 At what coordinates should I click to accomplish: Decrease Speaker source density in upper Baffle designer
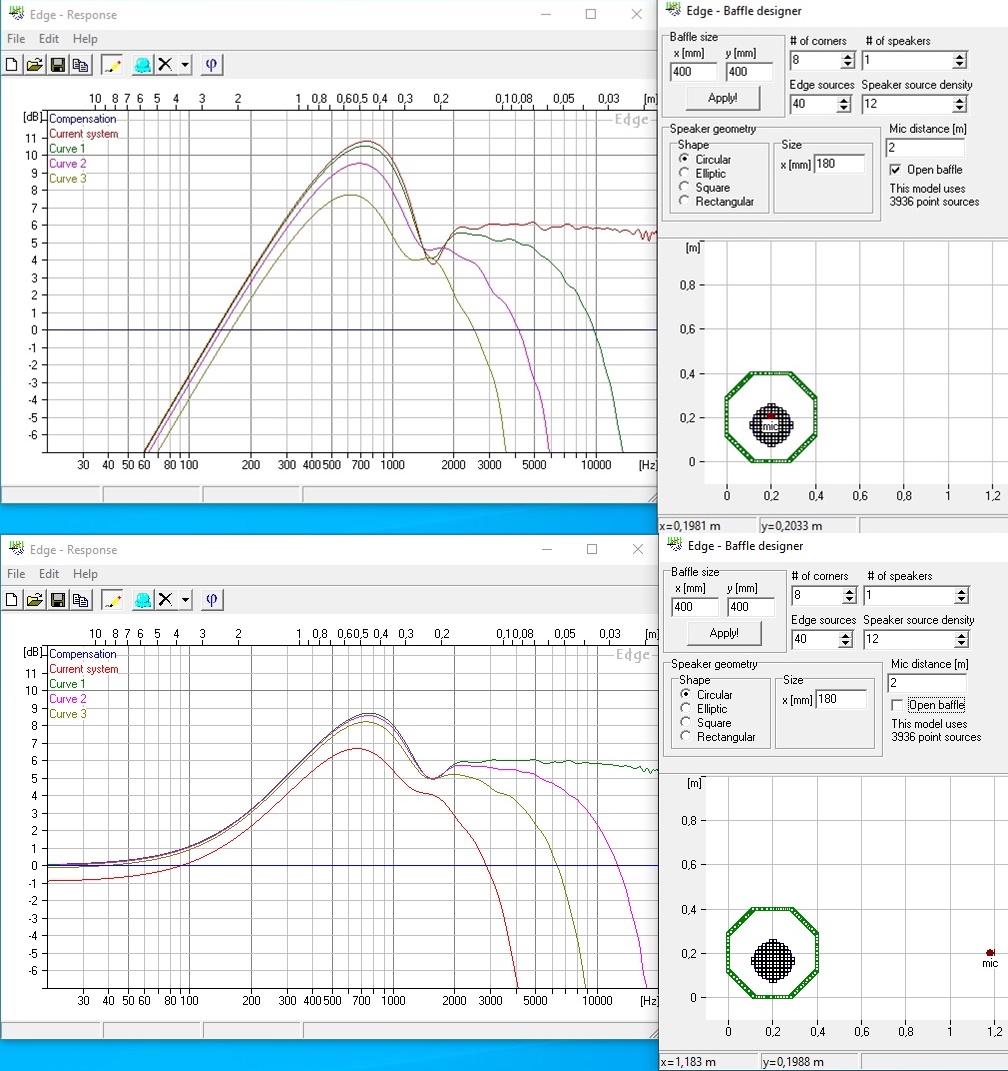click(960, 108)
